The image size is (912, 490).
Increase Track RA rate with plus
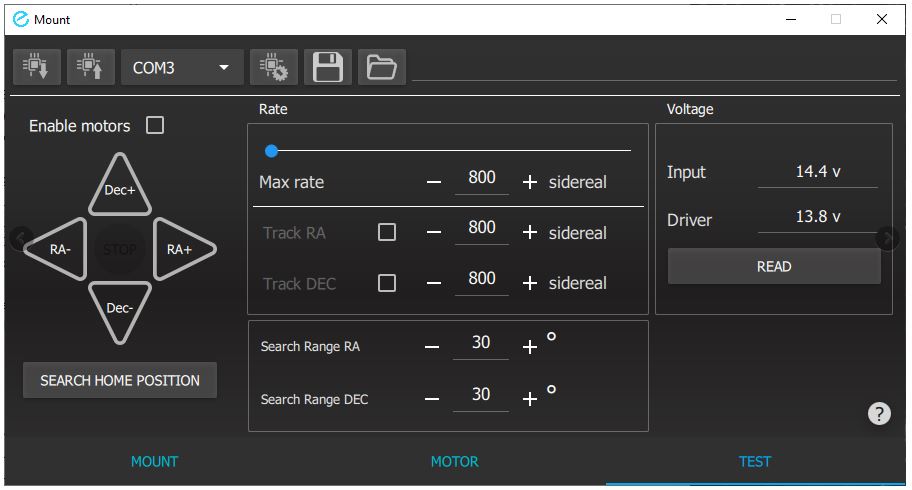click(x=529, y=232)
